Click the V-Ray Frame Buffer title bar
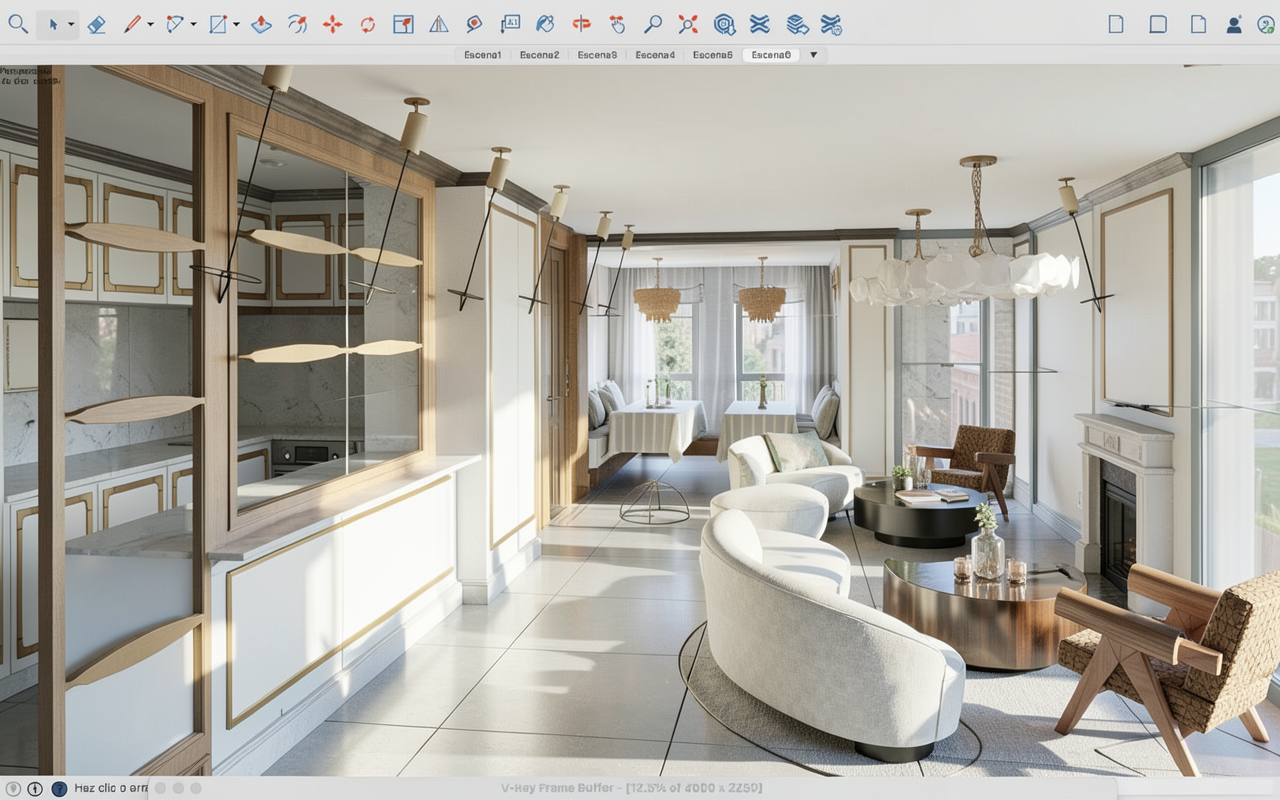This screenshot has height=800, width=1280. 640,788
